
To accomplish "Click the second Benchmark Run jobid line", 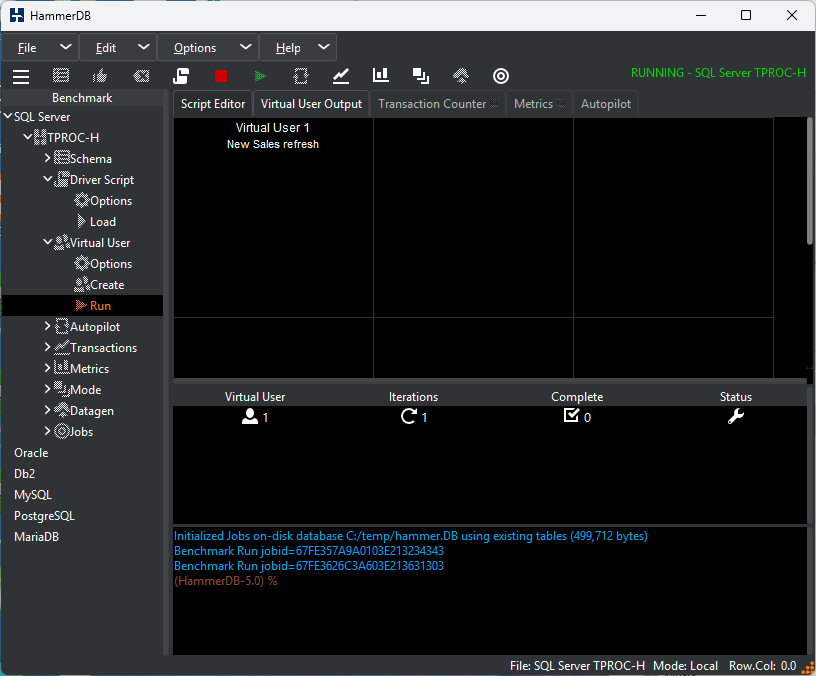I will point(309,566).
